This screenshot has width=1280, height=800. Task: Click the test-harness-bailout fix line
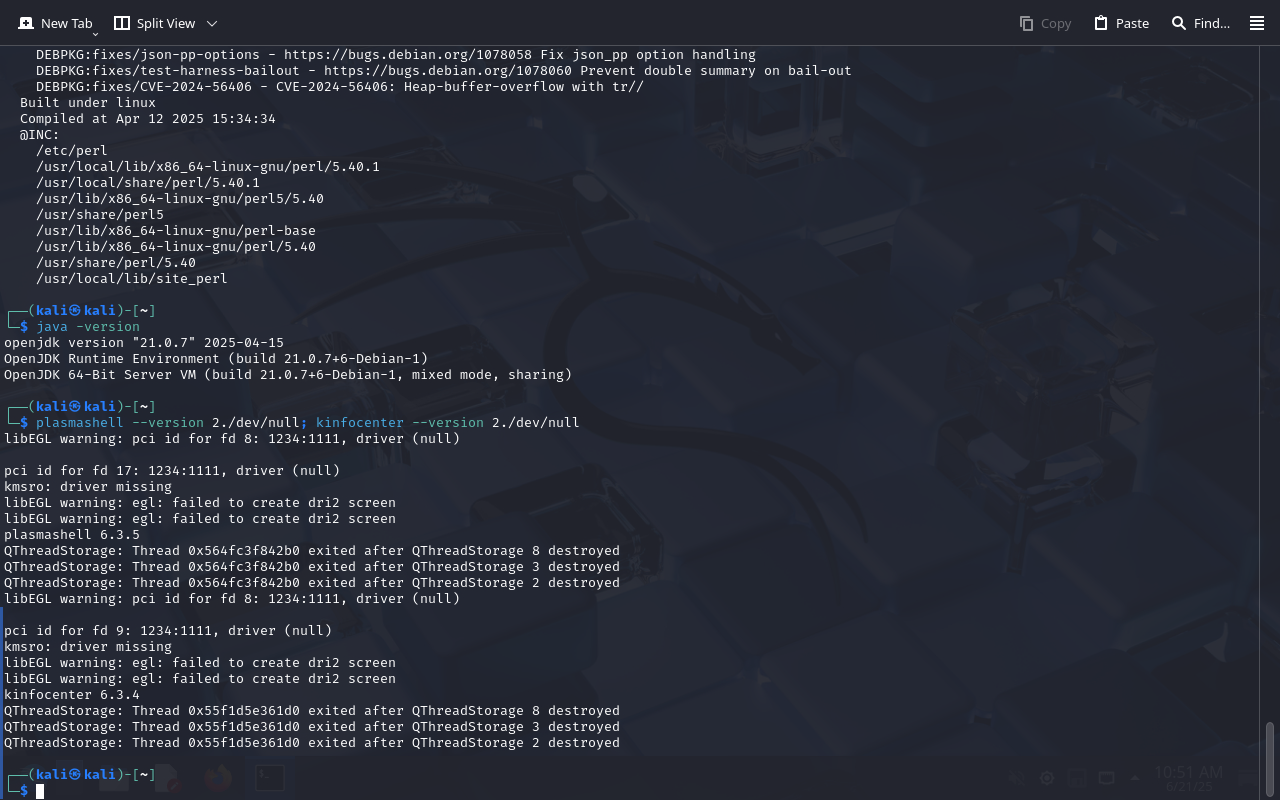(444, 71)
